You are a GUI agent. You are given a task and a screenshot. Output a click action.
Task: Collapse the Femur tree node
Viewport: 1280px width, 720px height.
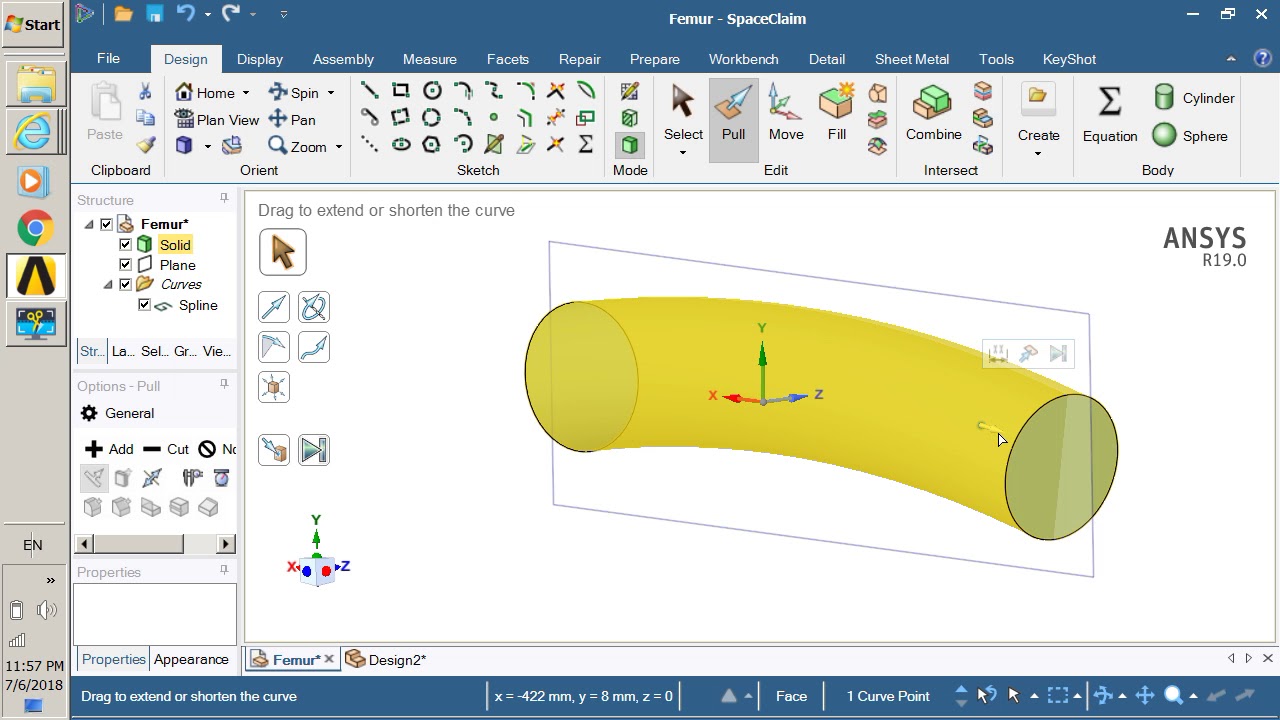pyautogui.click(x=89, y=224)
